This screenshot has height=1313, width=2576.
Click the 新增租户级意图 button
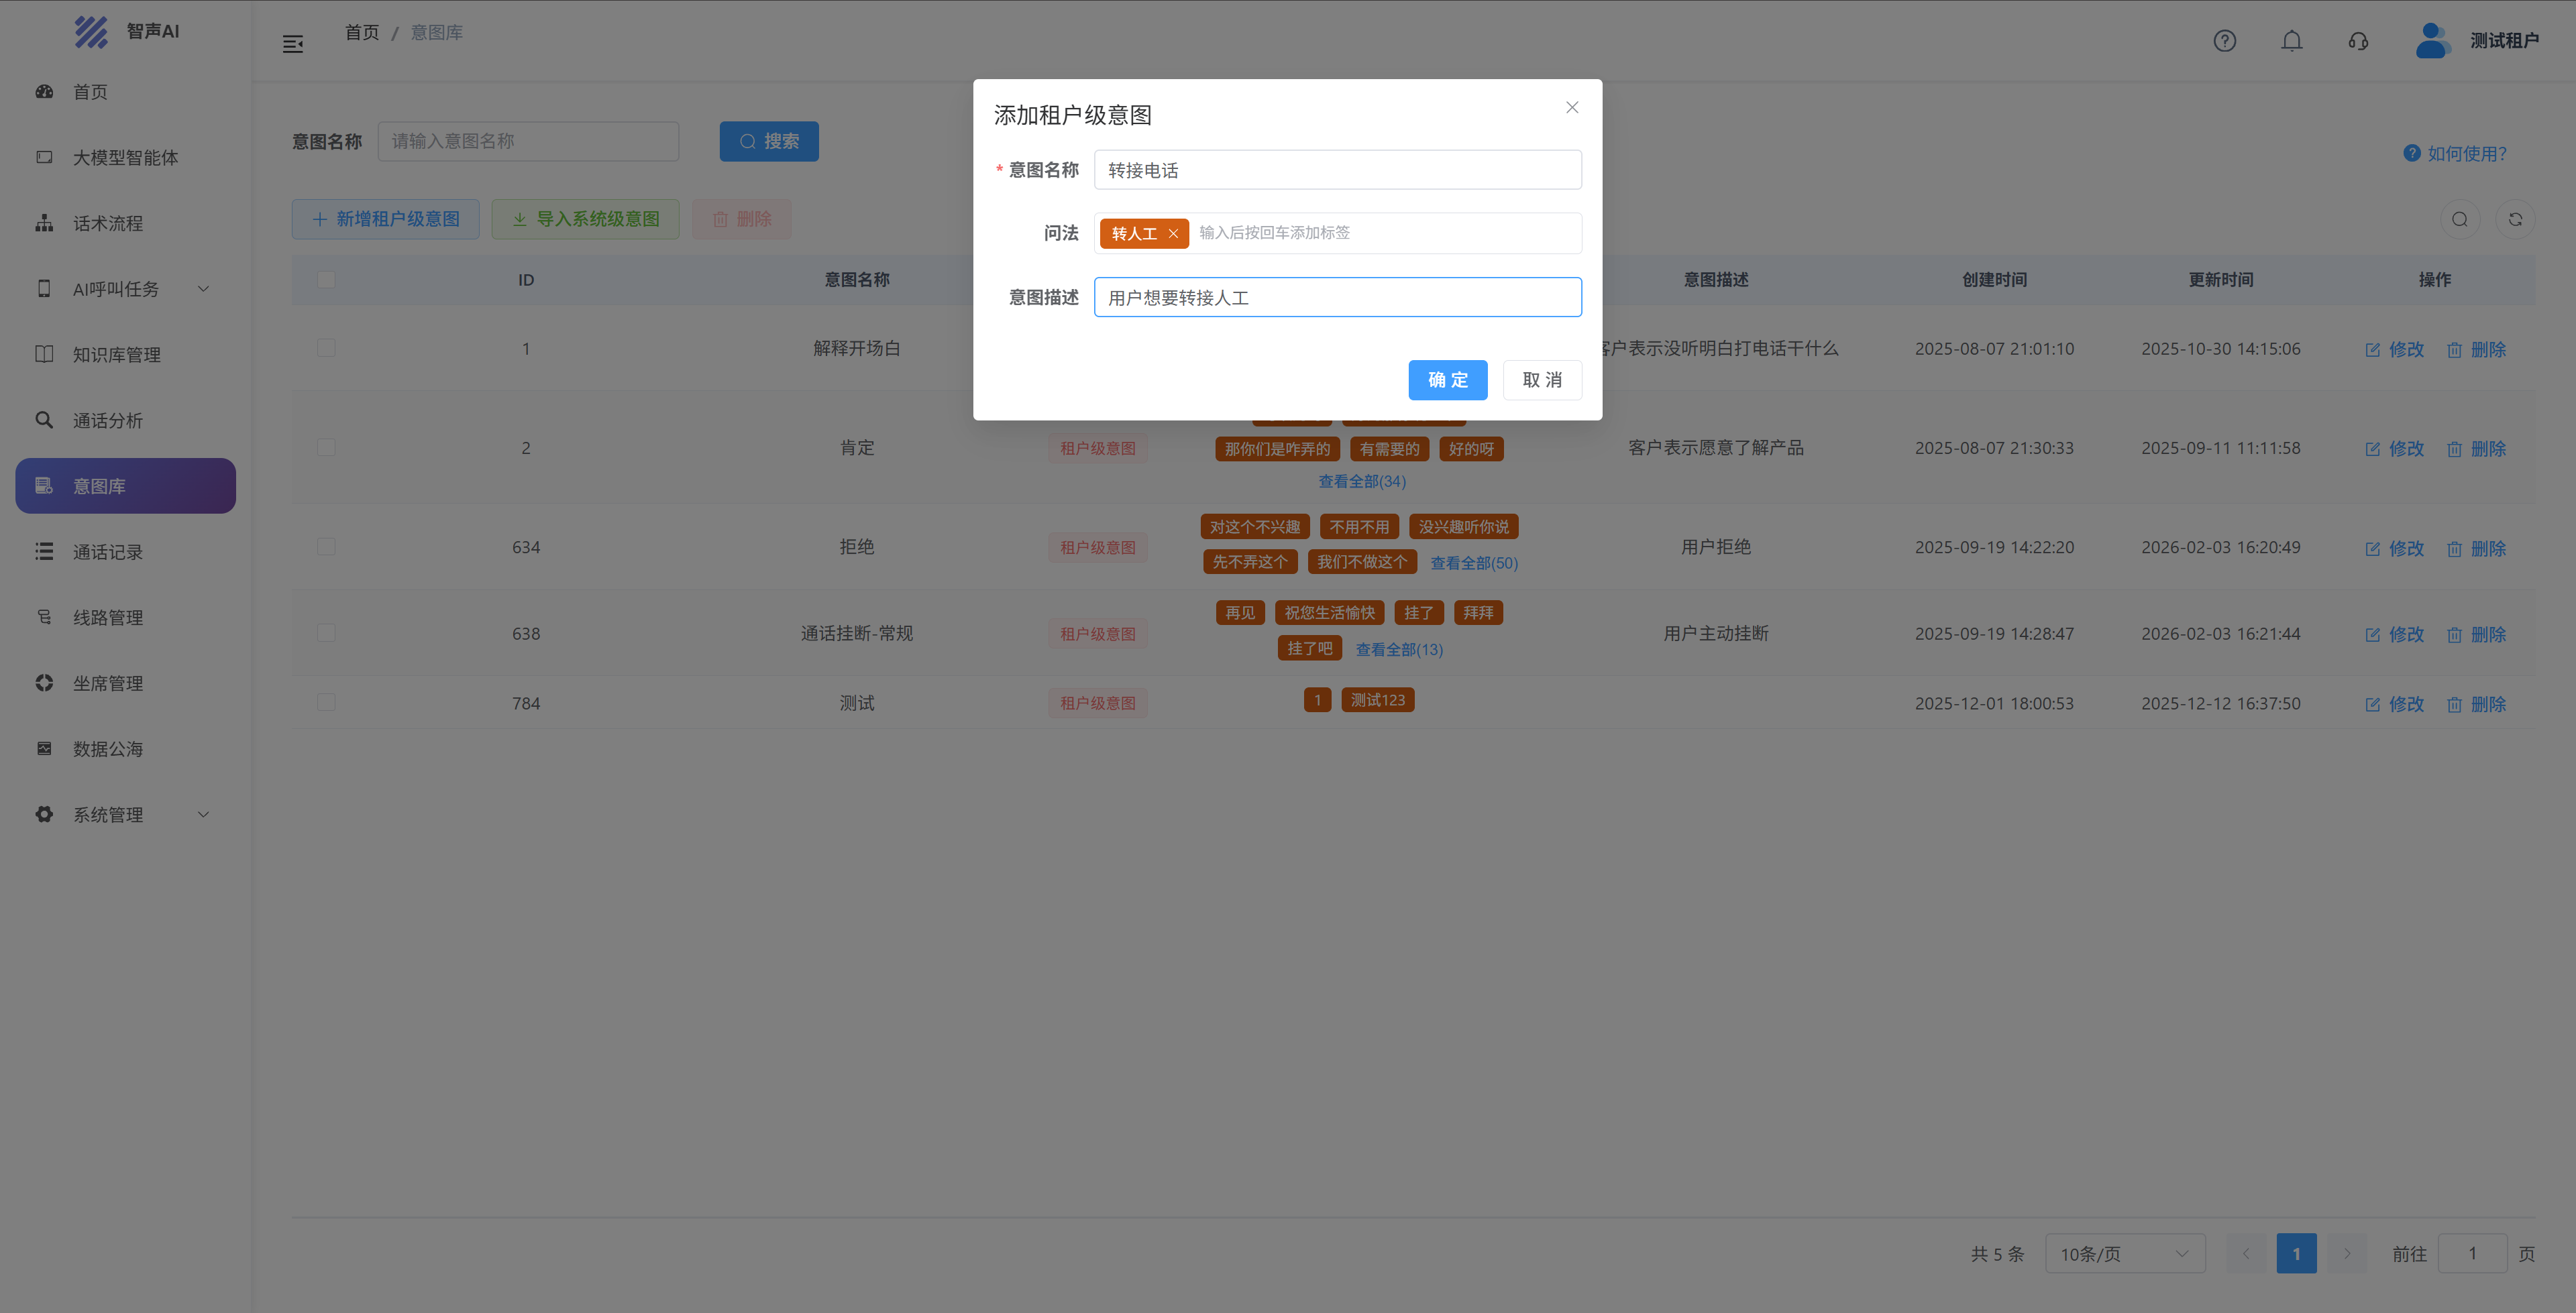[x=385, y=219]
